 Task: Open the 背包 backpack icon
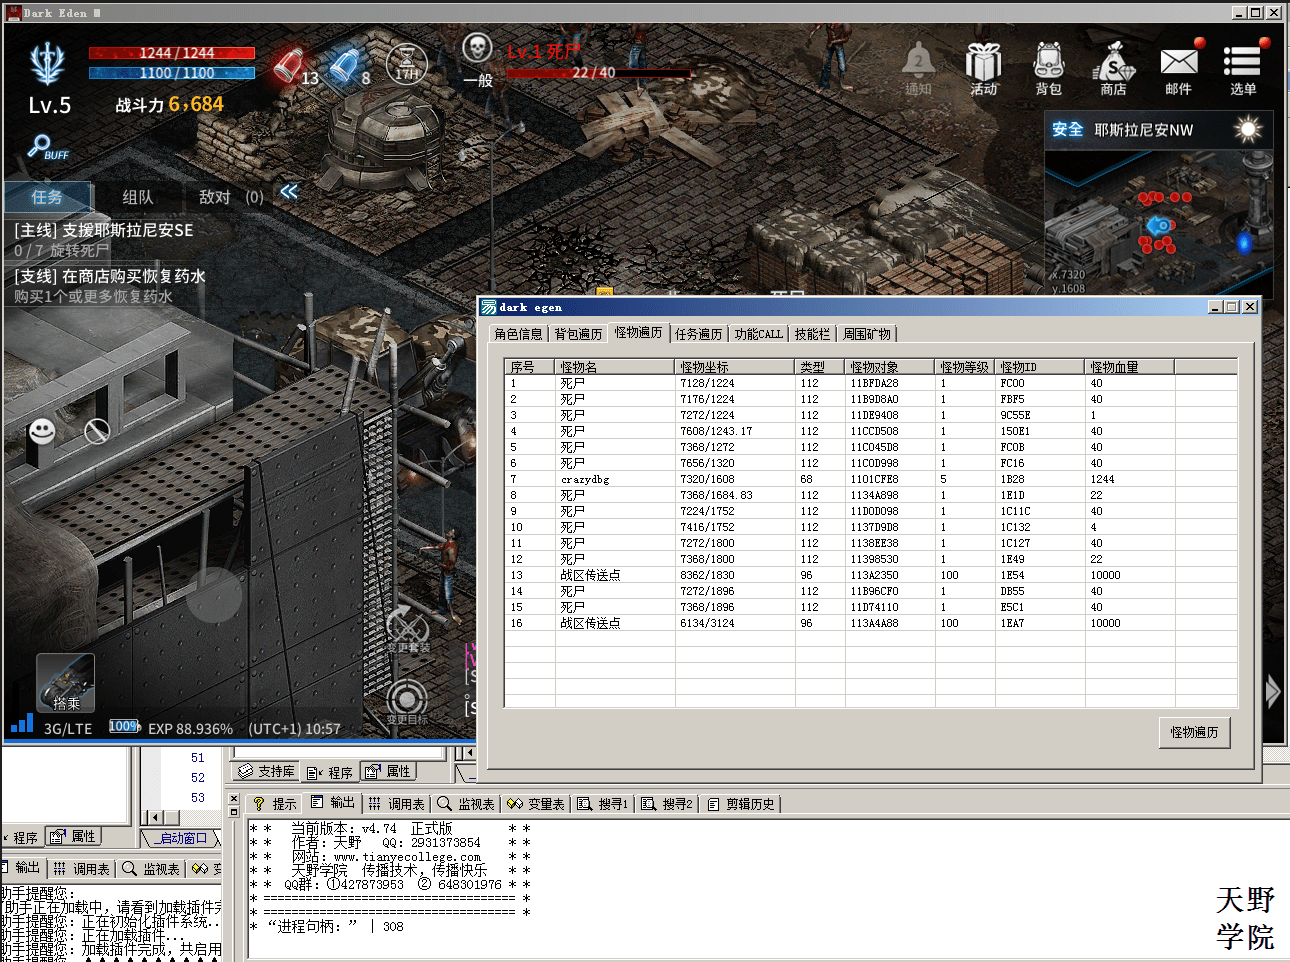pyautogui.click(x=1048, y=67)
